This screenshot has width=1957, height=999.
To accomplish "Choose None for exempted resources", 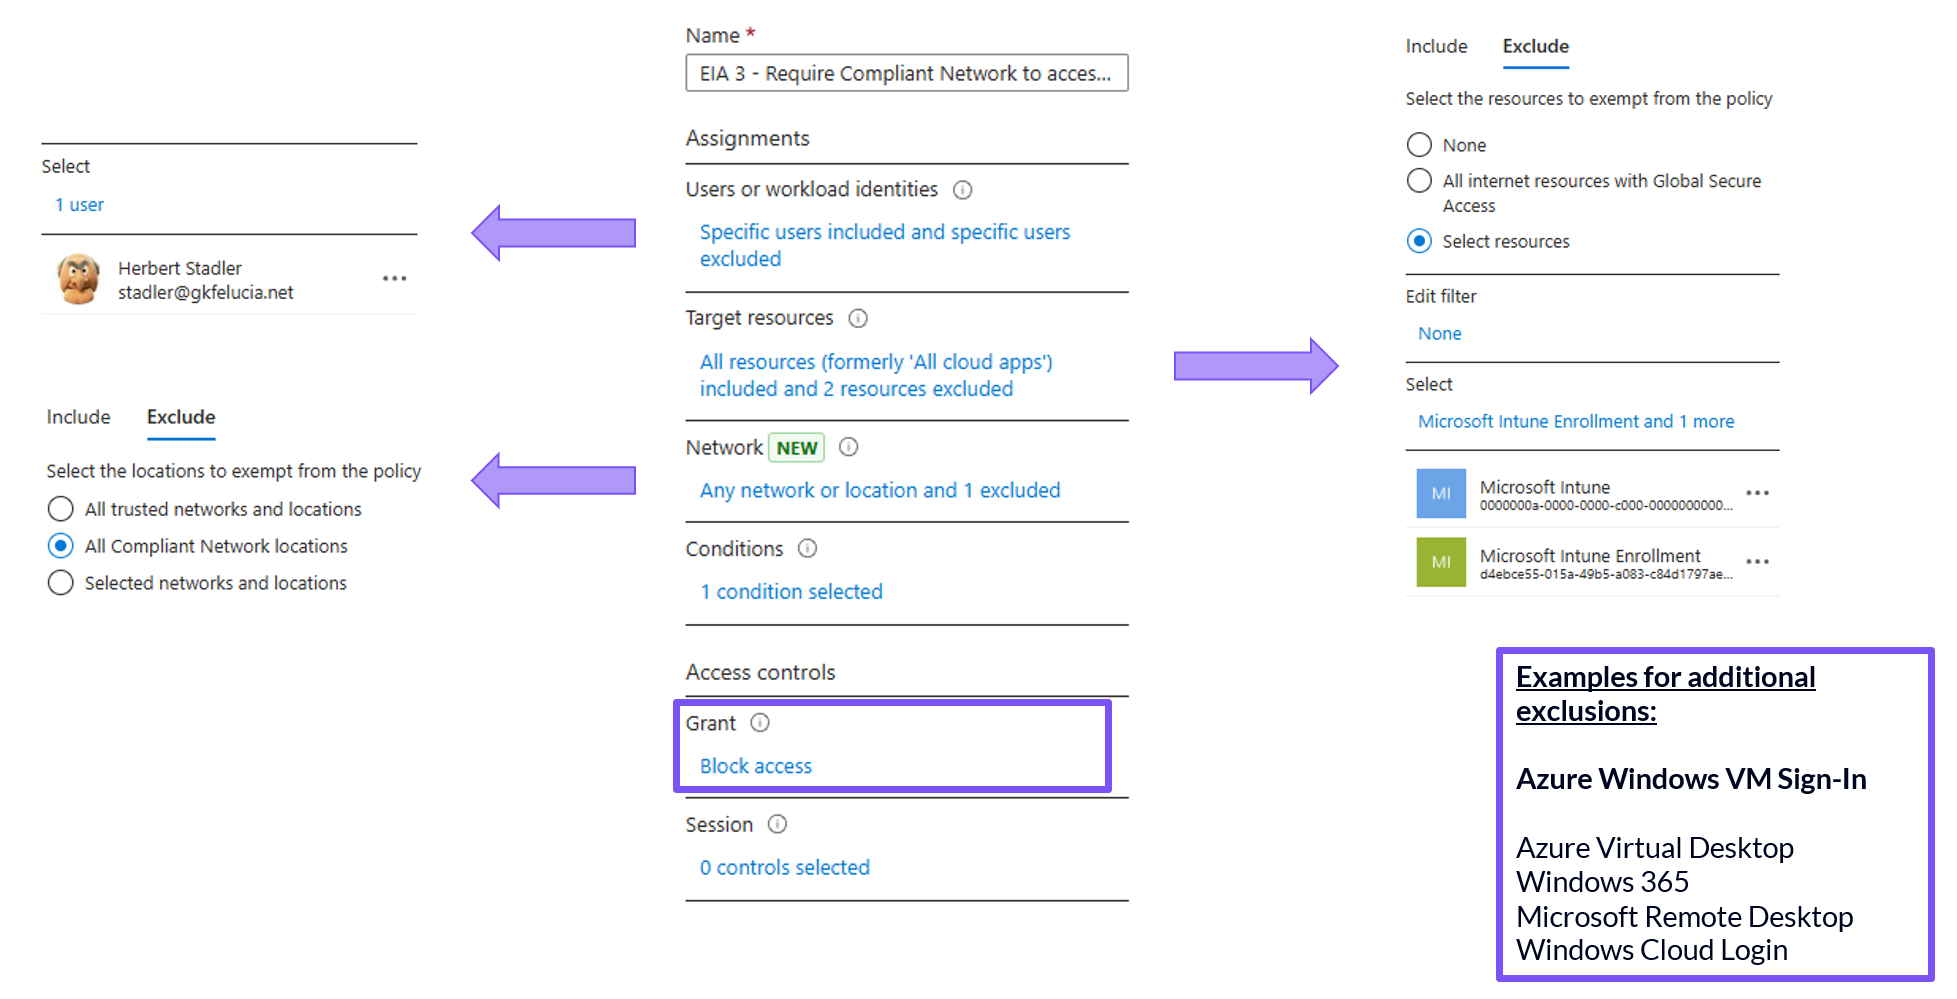I will [x=1419, y=144].
